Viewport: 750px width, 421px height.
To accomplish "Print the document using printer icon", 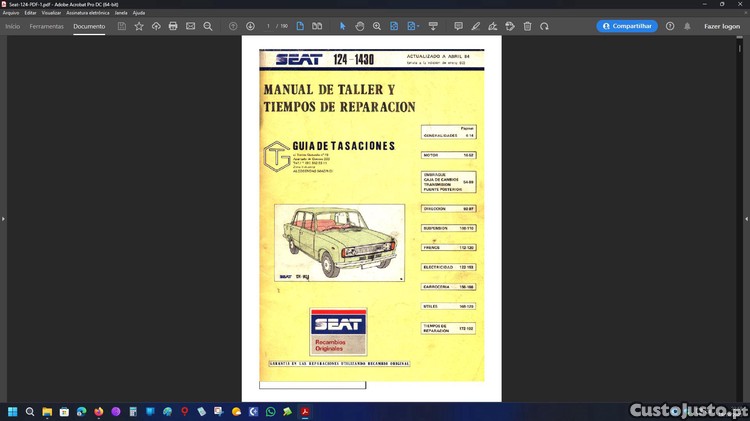I will pyautogui.click(x=173, y=26).
